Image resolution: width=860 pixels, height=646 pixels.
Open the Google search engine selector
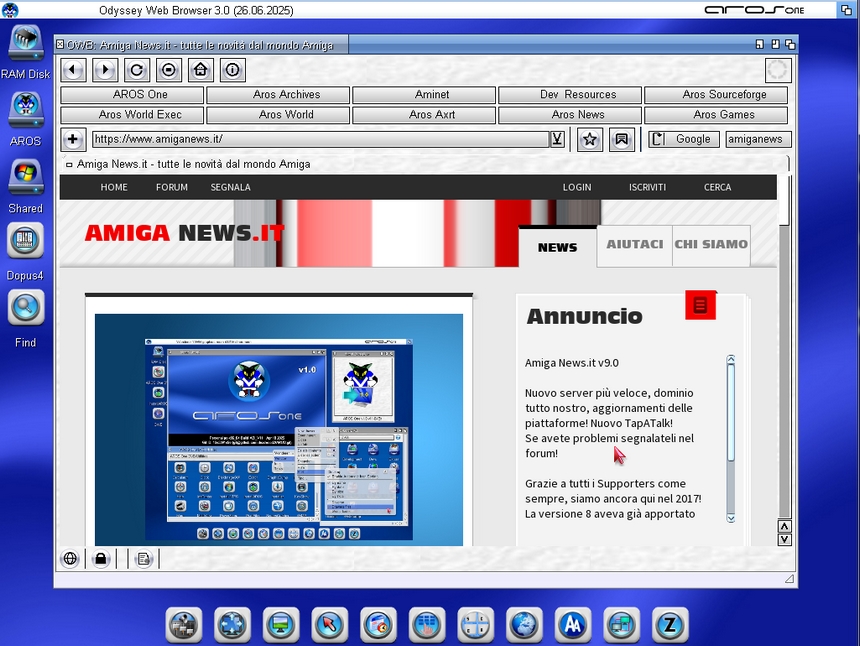tap(684, 139)
